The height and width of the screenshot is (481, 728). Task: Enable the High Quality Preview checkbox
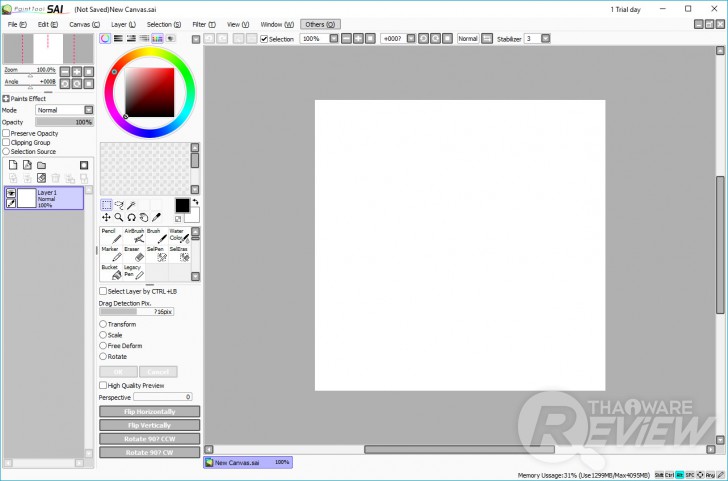[x=103, y=385]
